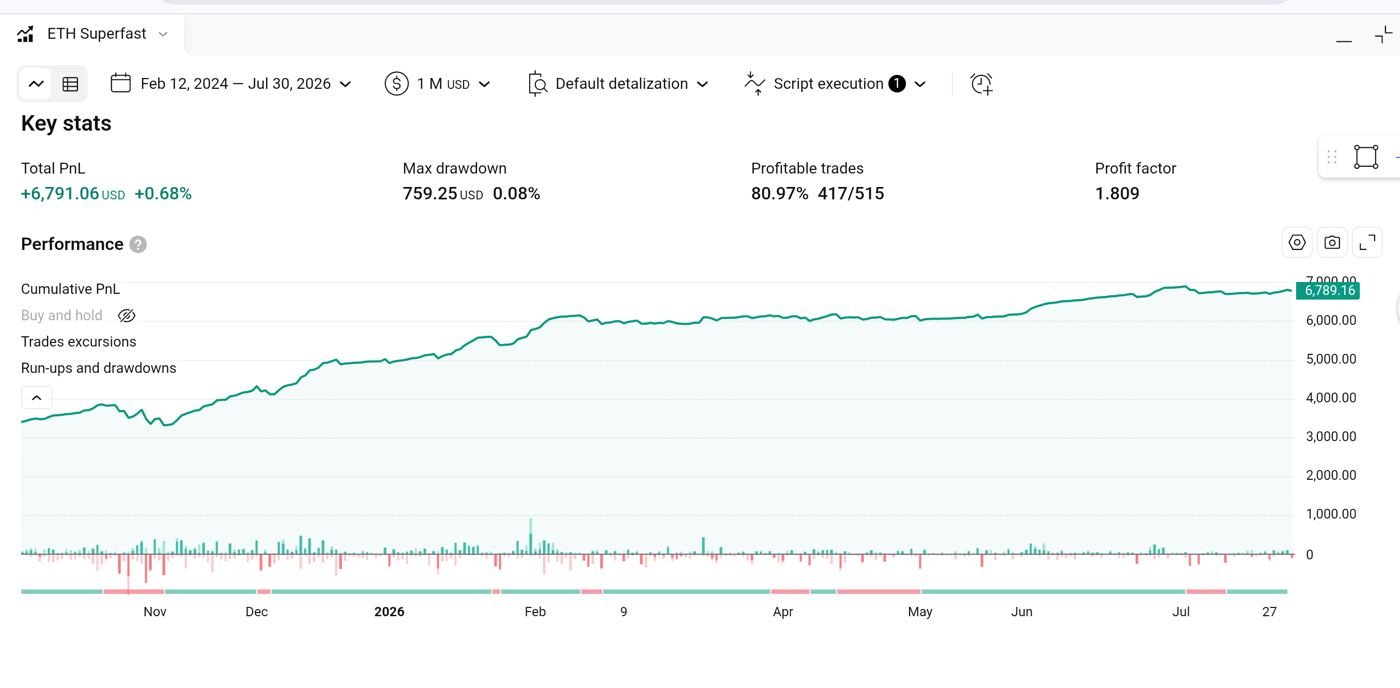Click the strategy chart icon beside ETH Superfast
Viewport: 1400px width, 688px height.
25,34
